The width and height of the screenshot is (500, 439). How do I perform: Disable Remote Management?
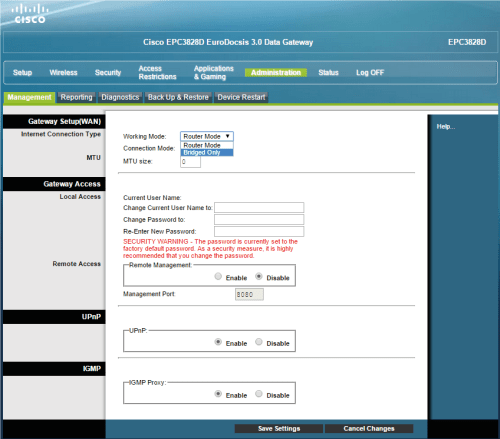[259, 276]
